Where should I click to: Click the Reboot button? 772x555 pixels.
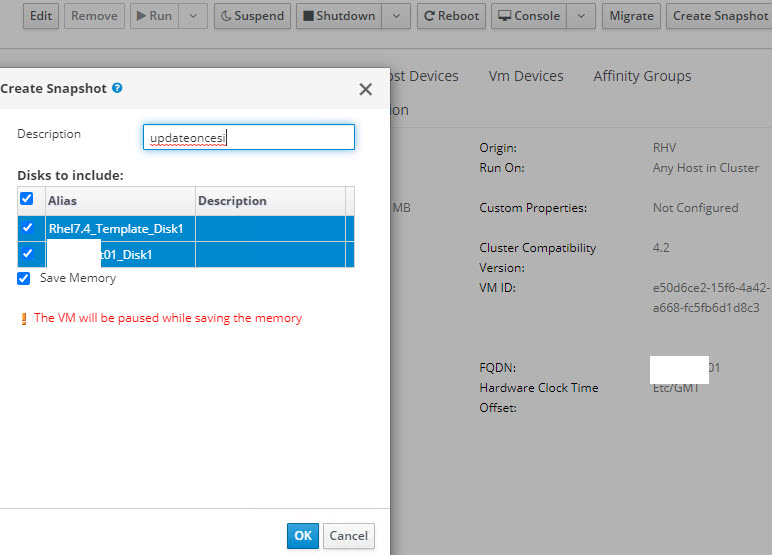click(x=450, y=16)
